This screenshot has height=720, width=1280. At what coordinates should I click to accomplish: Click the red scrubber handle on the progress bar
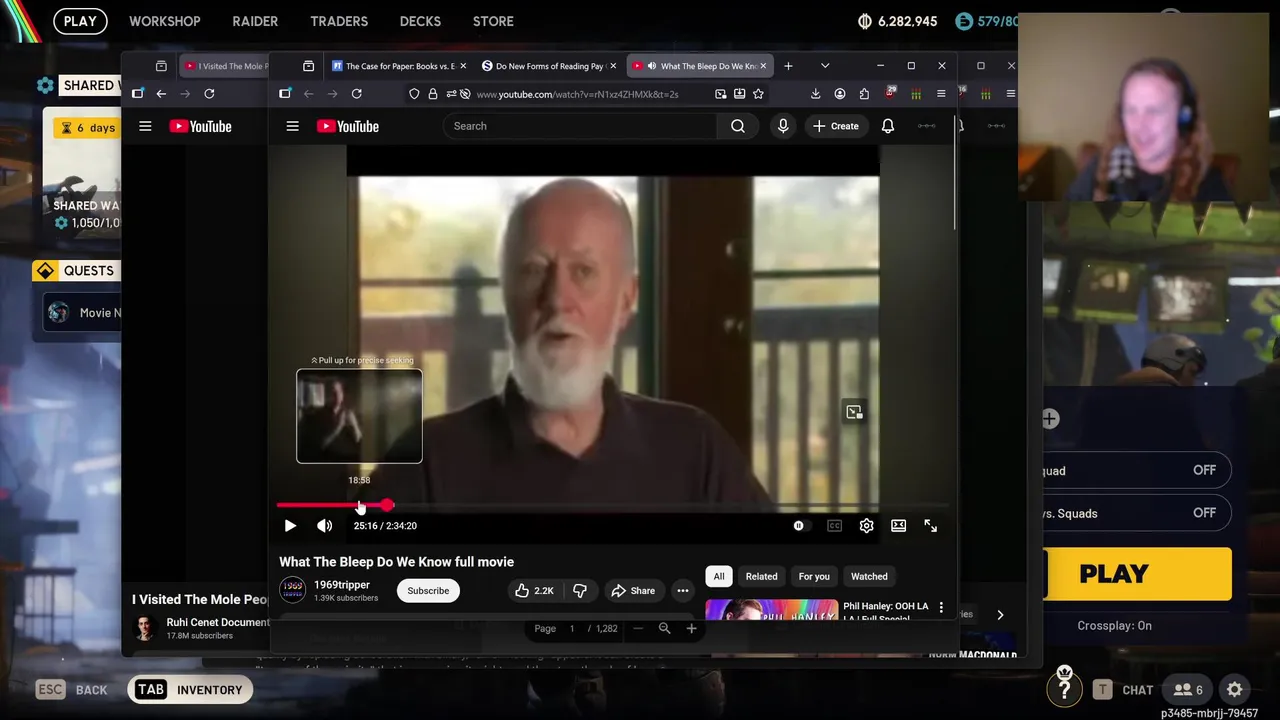pyautogui.click(x=387, y=505)
